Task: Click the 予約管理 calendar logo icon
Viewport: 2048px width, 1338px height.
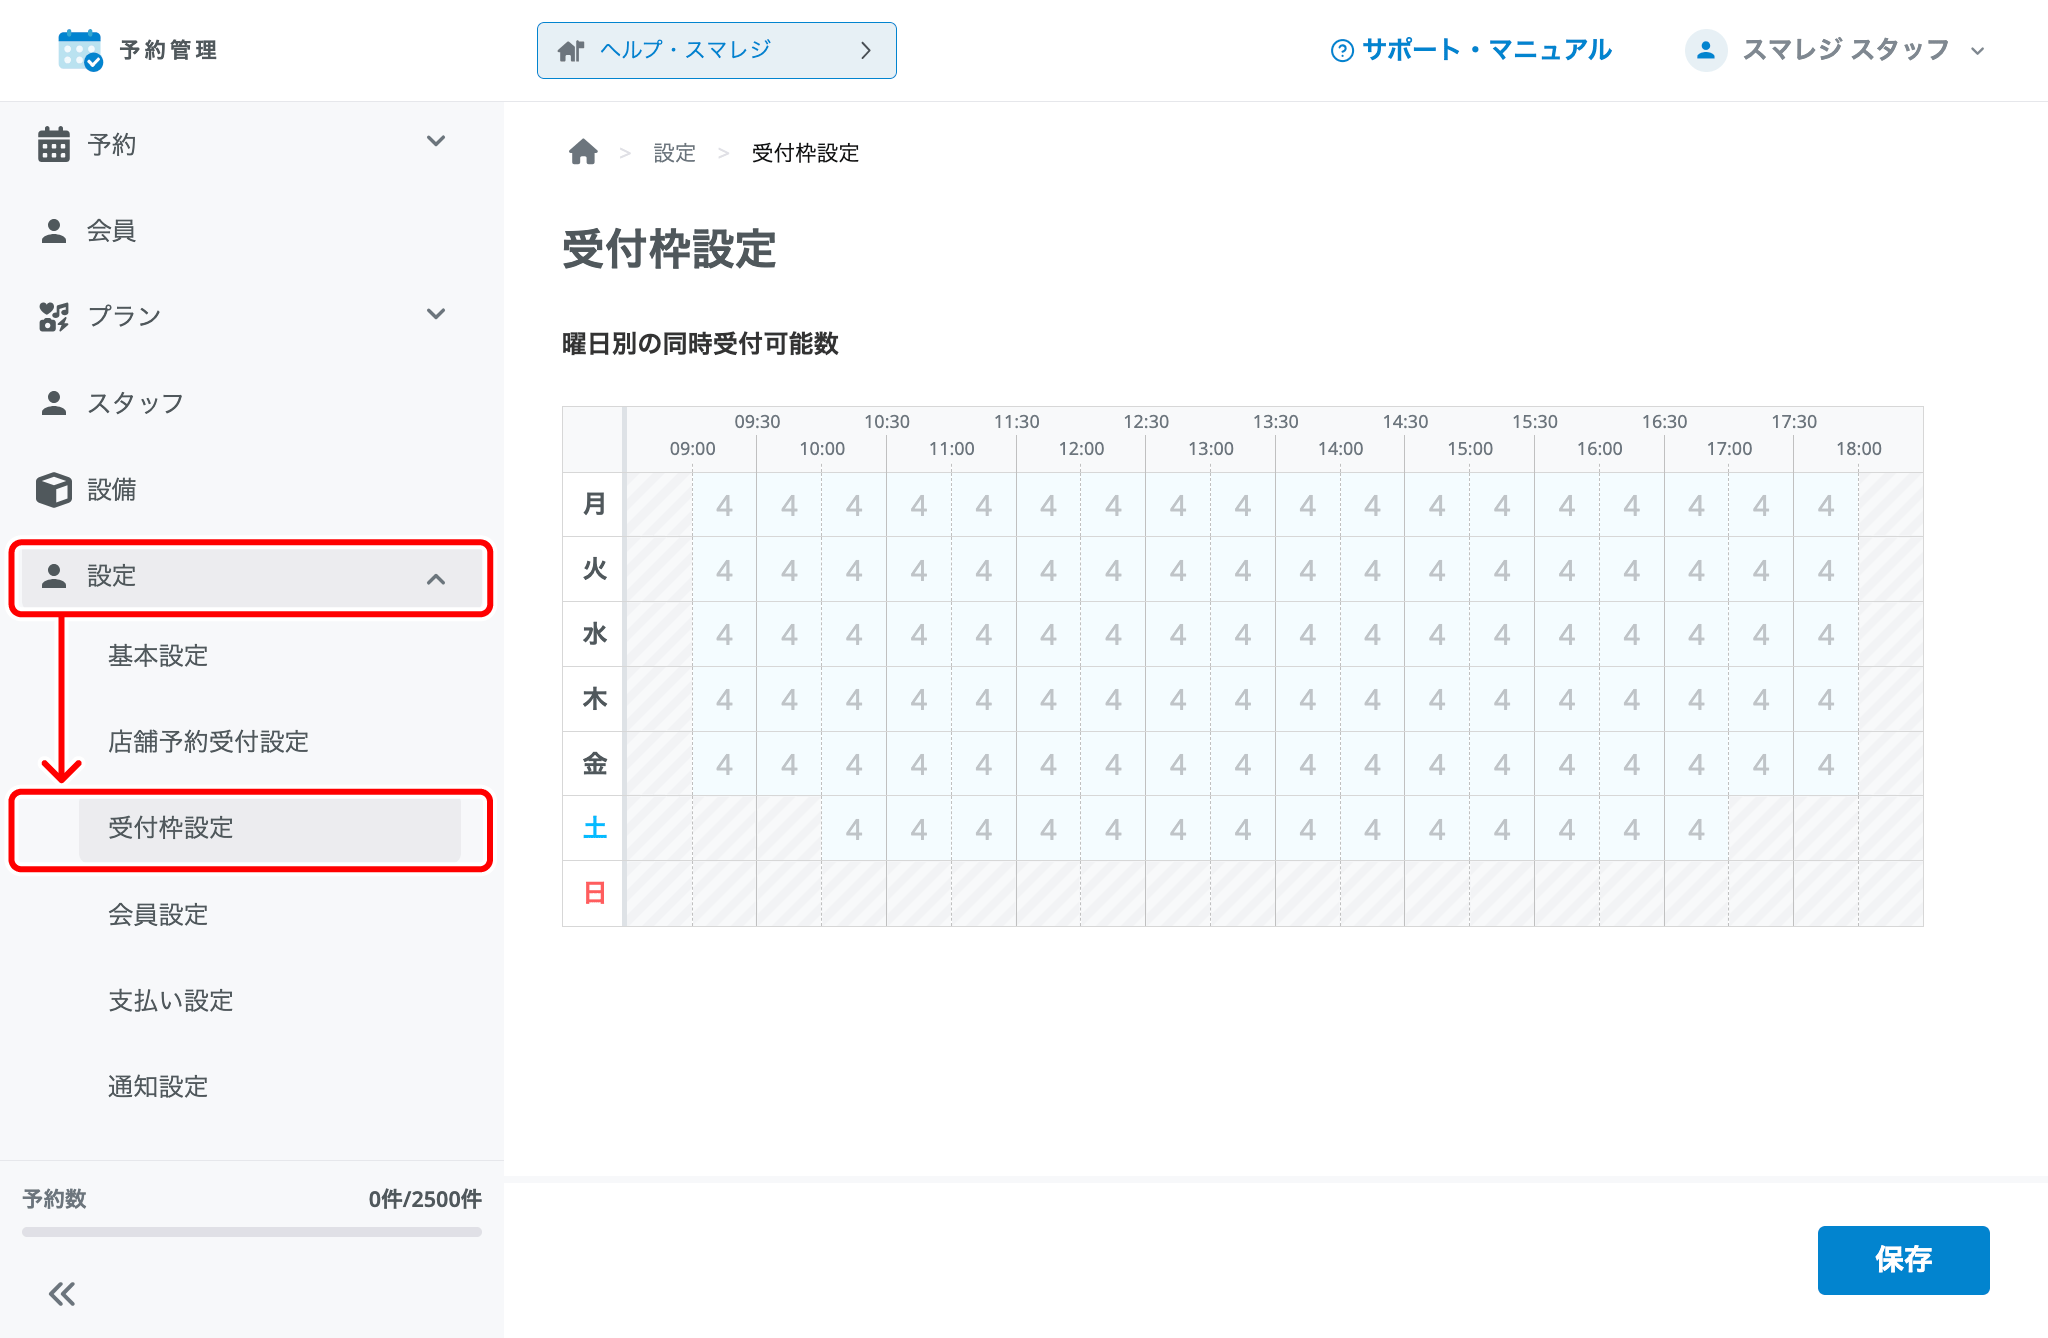Action: tap(80, 50)
